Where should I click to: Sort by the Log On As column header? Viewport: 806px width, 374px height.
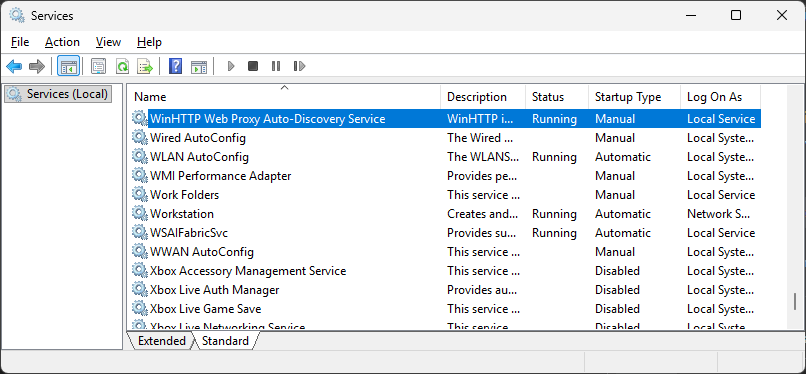(721, 97)
